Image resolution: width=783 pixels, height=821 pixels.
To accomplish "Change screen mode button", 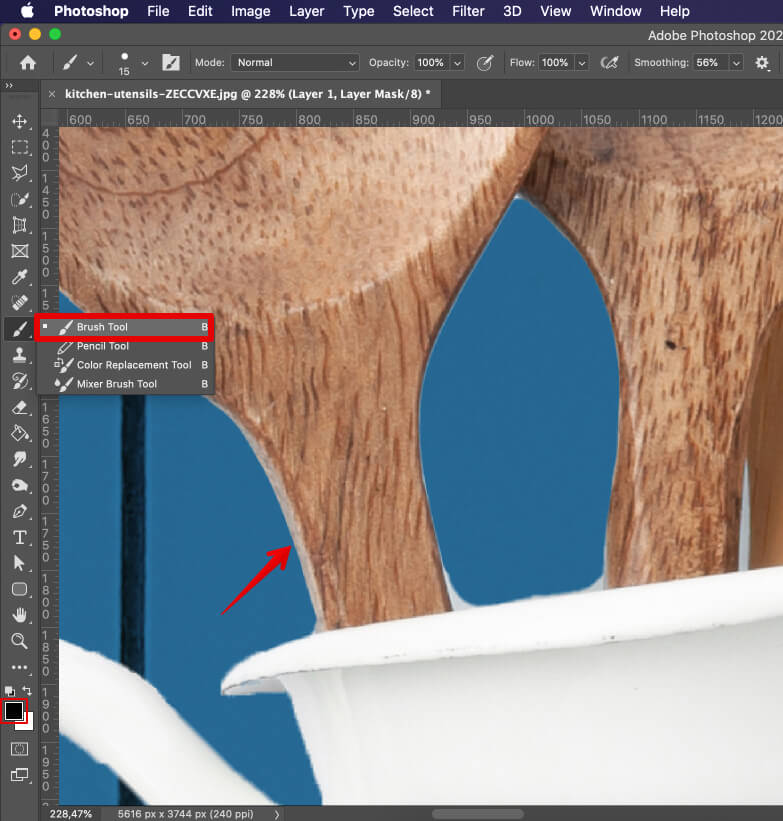I will (20, 775).
